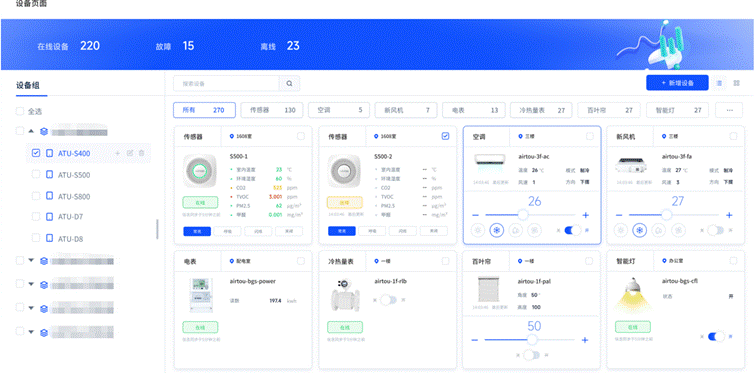Toggle the airtou-1f-pal blind switch
This screenshot has height=373, width=755.
coord(532,356)
